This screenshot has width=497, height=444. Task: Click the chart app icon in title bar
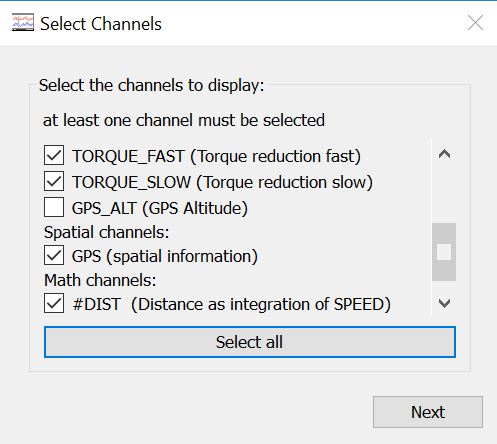(x=23, y=22)
